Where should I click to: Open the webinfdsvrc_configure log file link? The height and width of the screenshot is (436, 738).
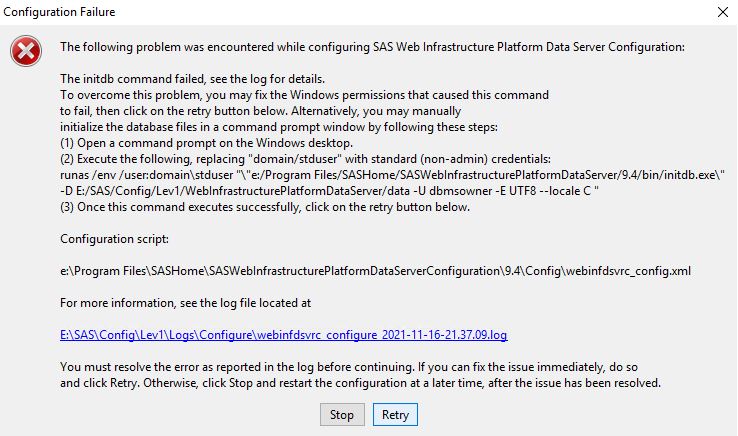[x=291, y=334]
